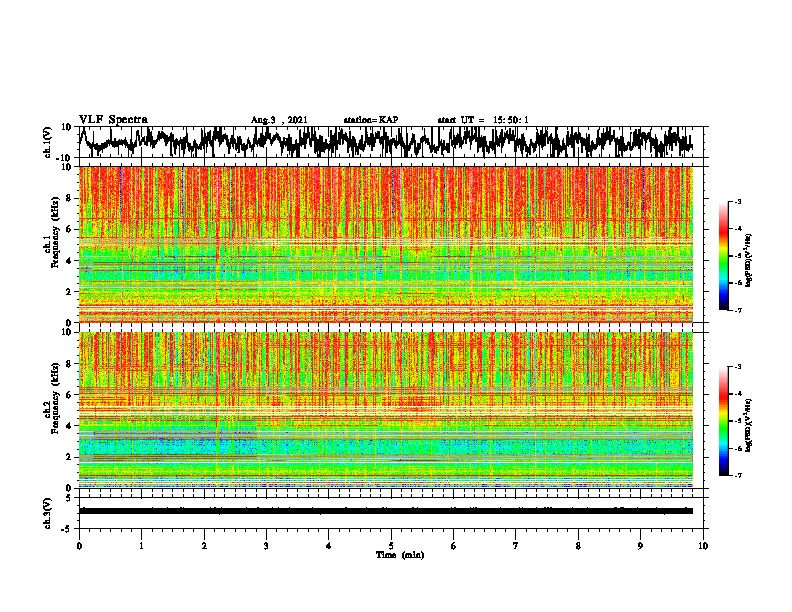This screenshot has width=792, height=612.
Task: Click the "ch.3(V)" axis label
Action: [x=49, y=513]
